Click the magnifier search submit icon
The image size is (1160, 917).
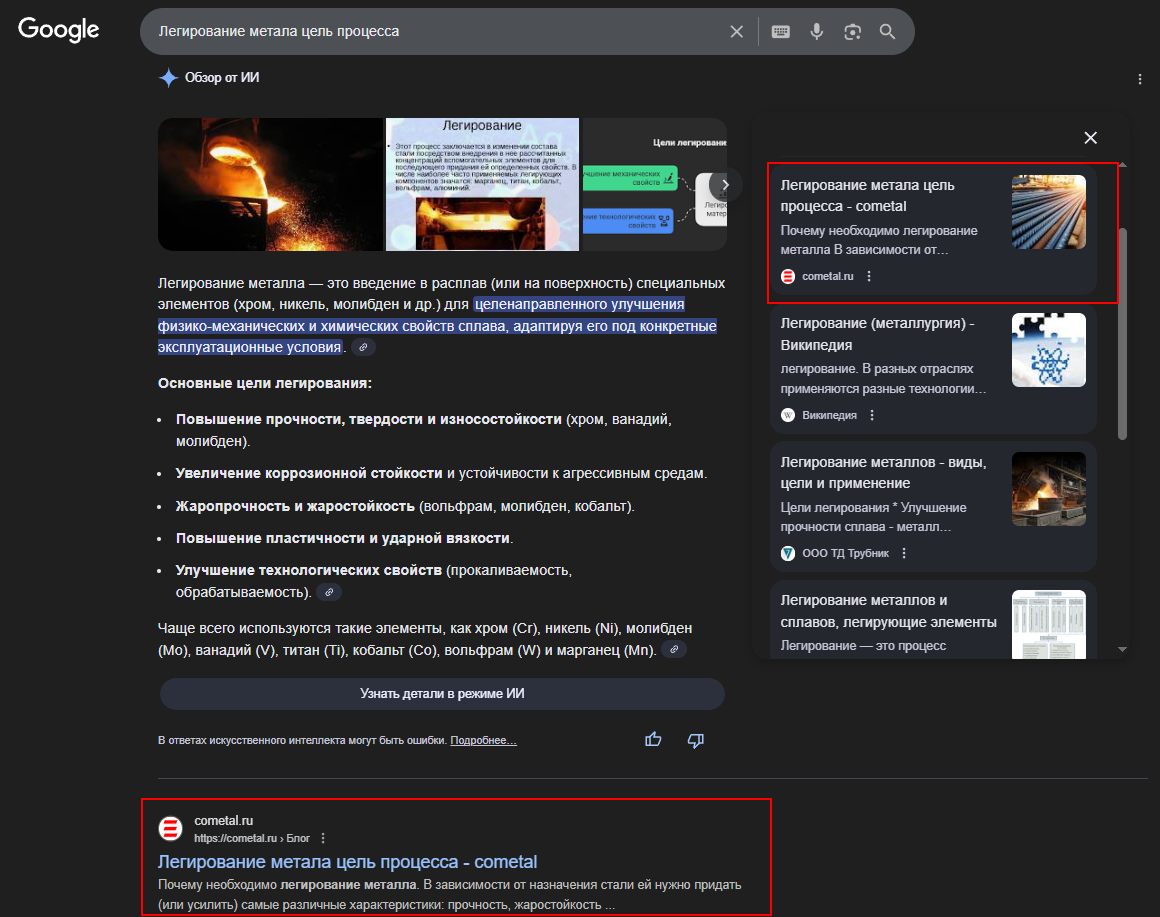[887, 32]
